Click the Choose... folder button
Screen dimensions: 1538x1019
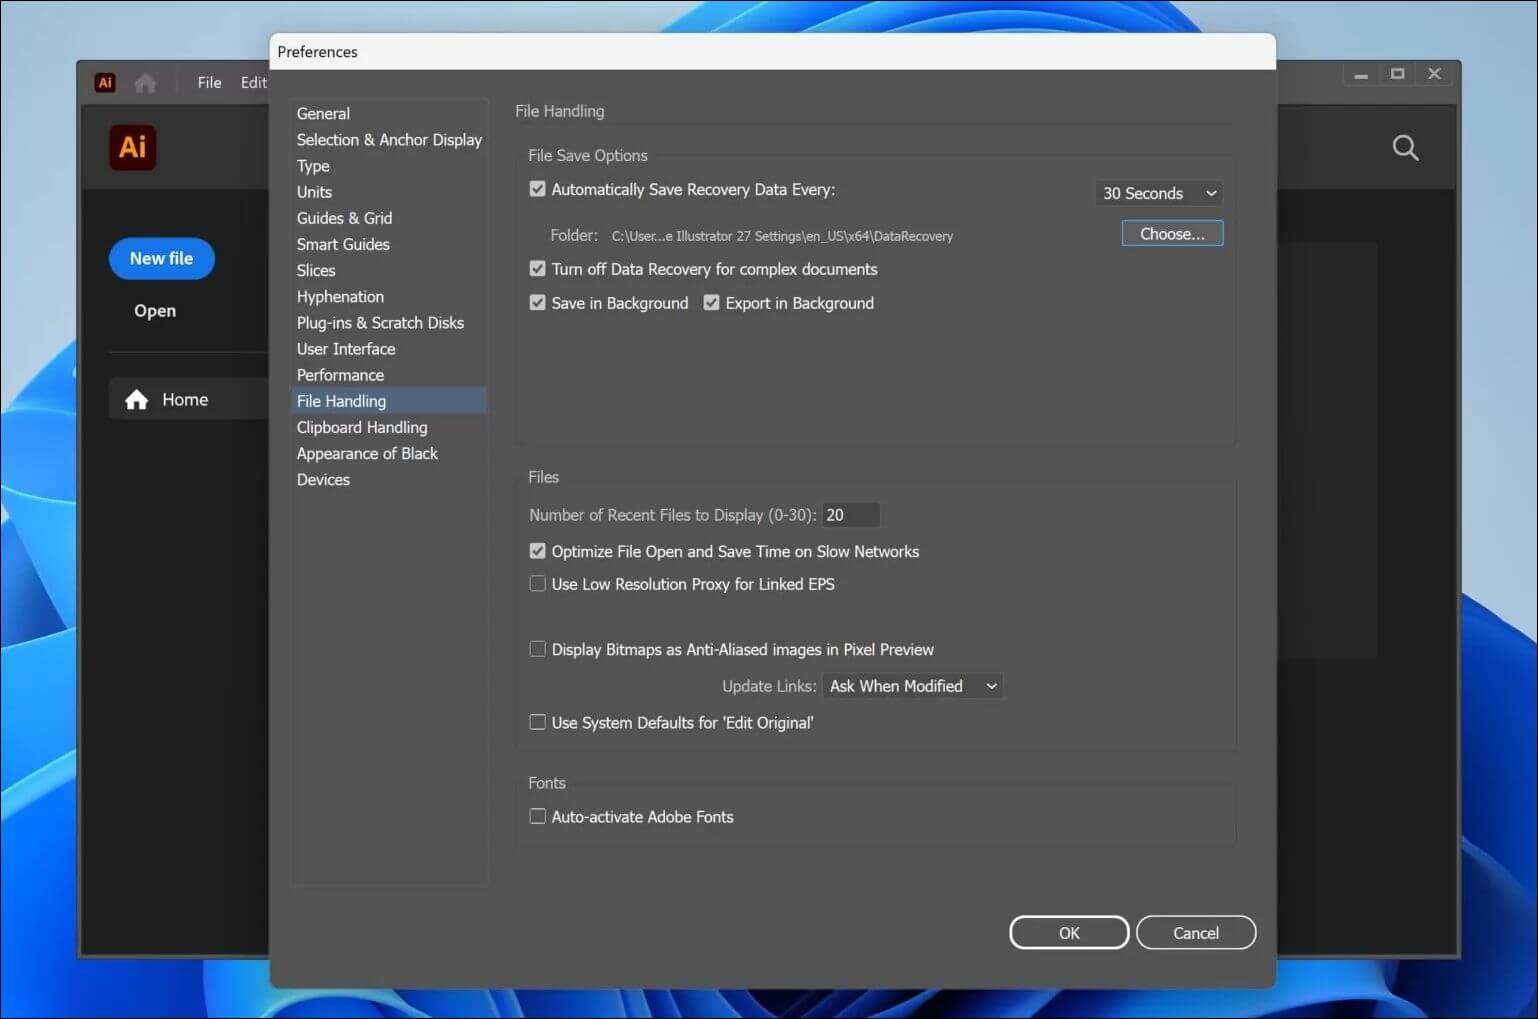[1171, 234]
